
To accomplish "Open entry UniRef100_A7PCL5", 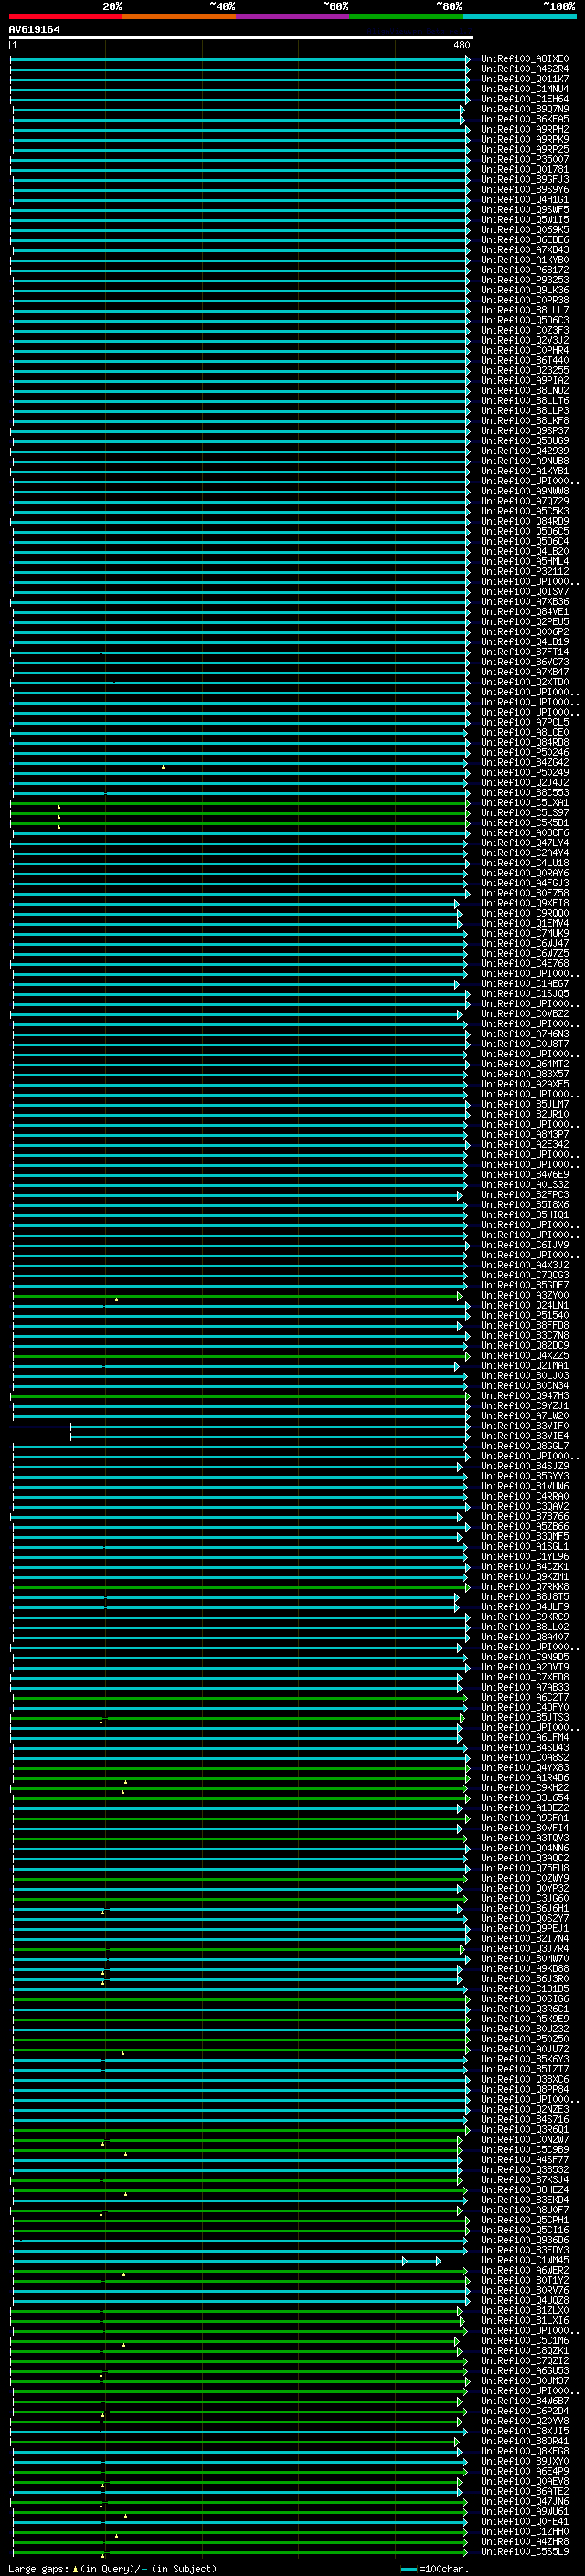I will pyautogui.click(x=524, y=723).
